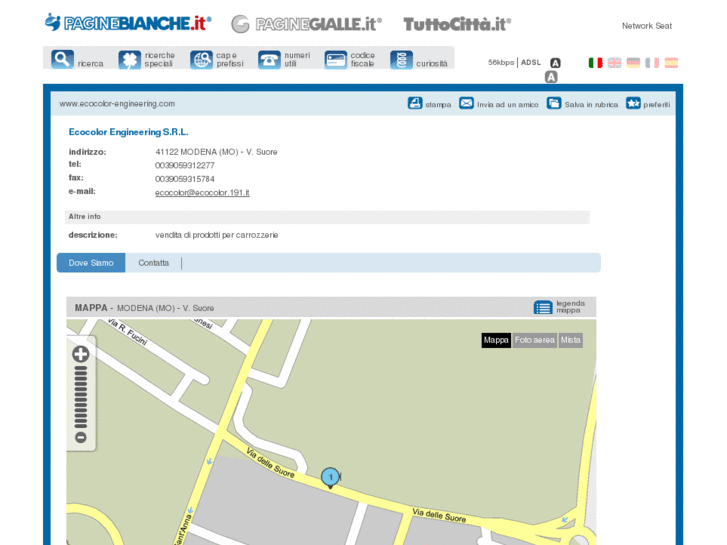Click the description vendita di prodotti per carrozzerie
Viewport: 727px width, 545px height.
coord(217,235)
